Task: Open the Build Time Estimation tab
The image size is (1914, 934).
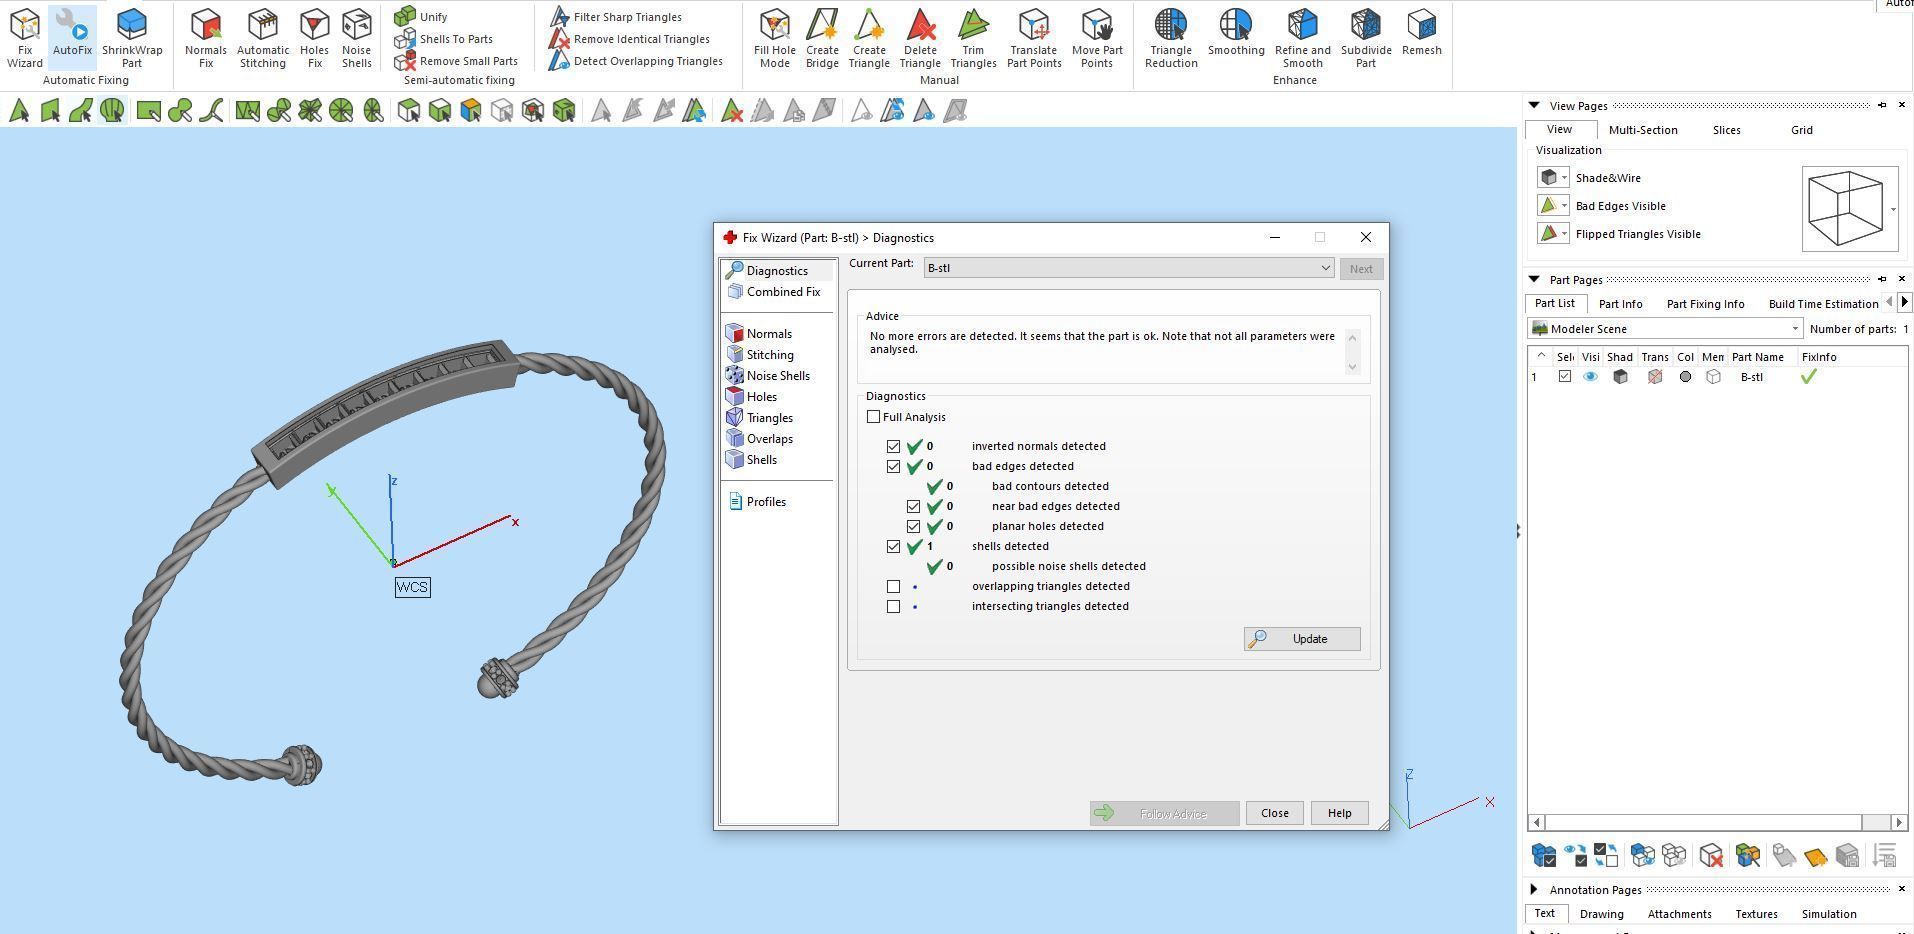Action: pyautogui.click(x=1823, y=304)
